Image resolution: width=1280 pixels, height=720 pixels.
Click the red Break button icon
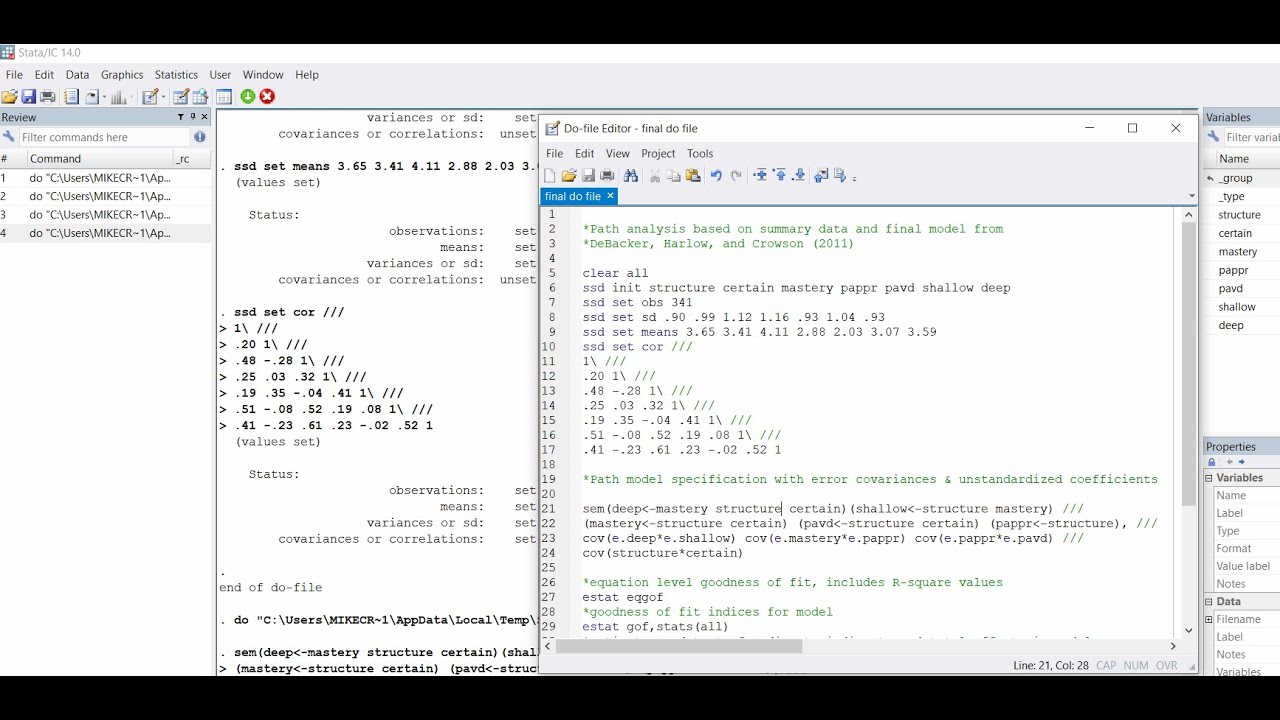(267, 96)
